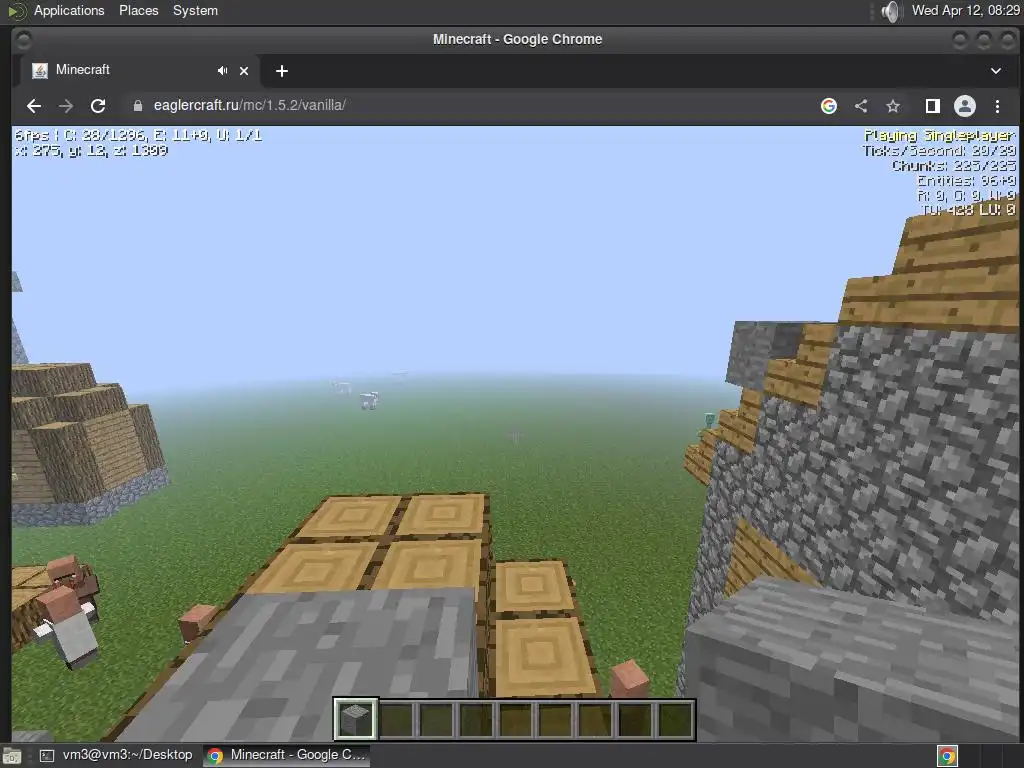Image resolution: width=1024 pixels, height=768 pixels.
Task: Open the Chrome side panel
Action: [933, 106]
